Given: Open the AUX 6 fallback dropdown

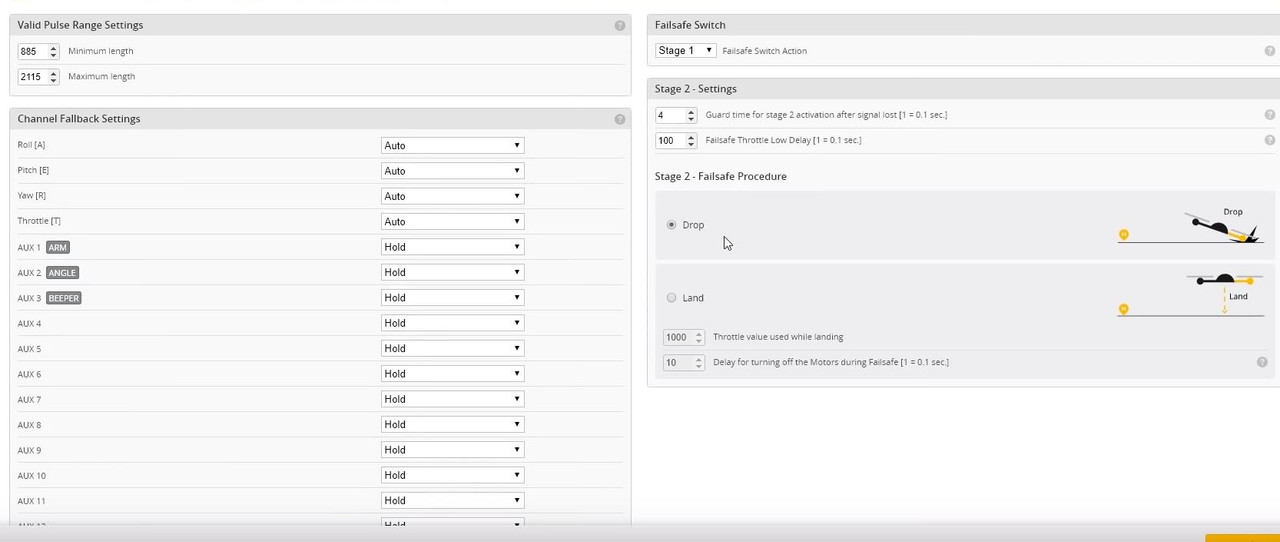Looking at the screenshot, I should pos(452,374).
